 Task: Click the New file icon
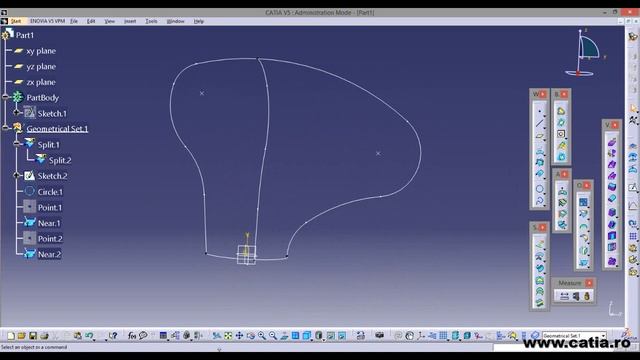[11, 336]
